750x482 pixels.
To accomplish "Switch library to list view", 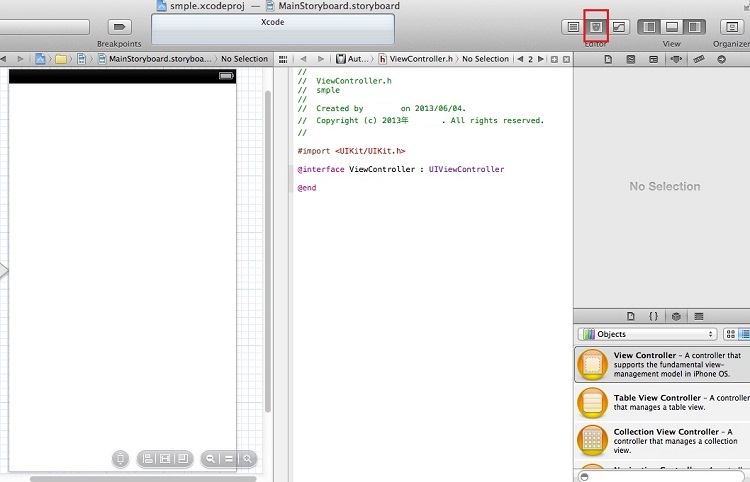I will (x=745, y=334).
